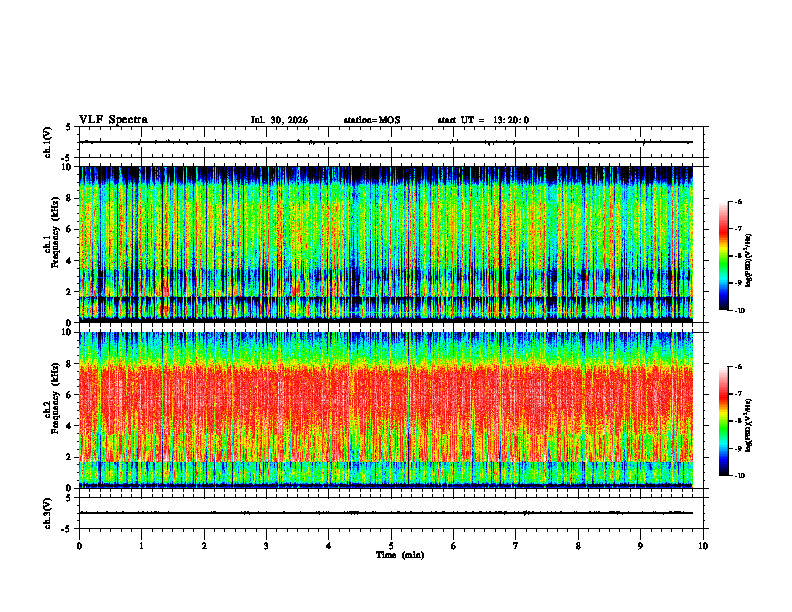This screenshot has width=792, height=612.
Task: Select the 3 minute tick on time axis
Action: click(x=266, y=546)
